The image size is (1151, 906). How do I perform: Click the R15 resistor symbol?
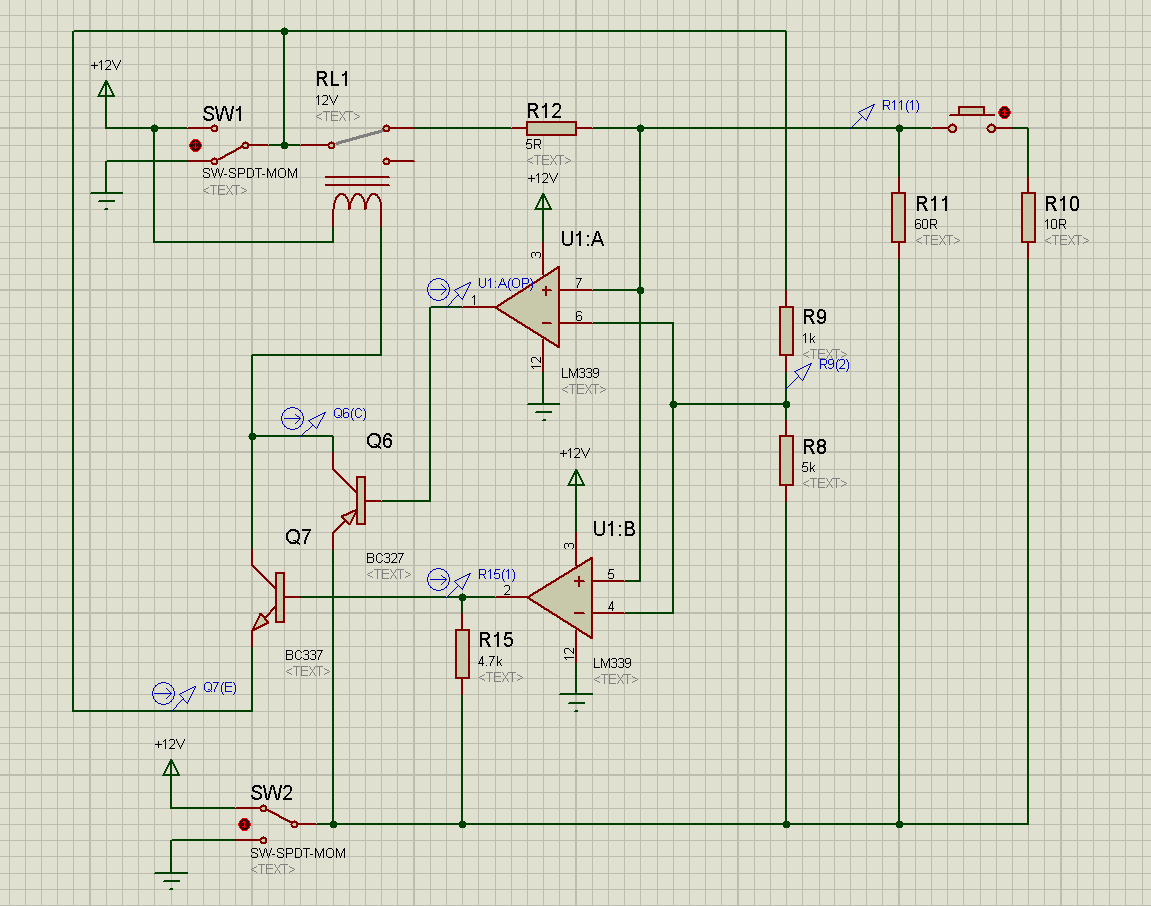462,653
